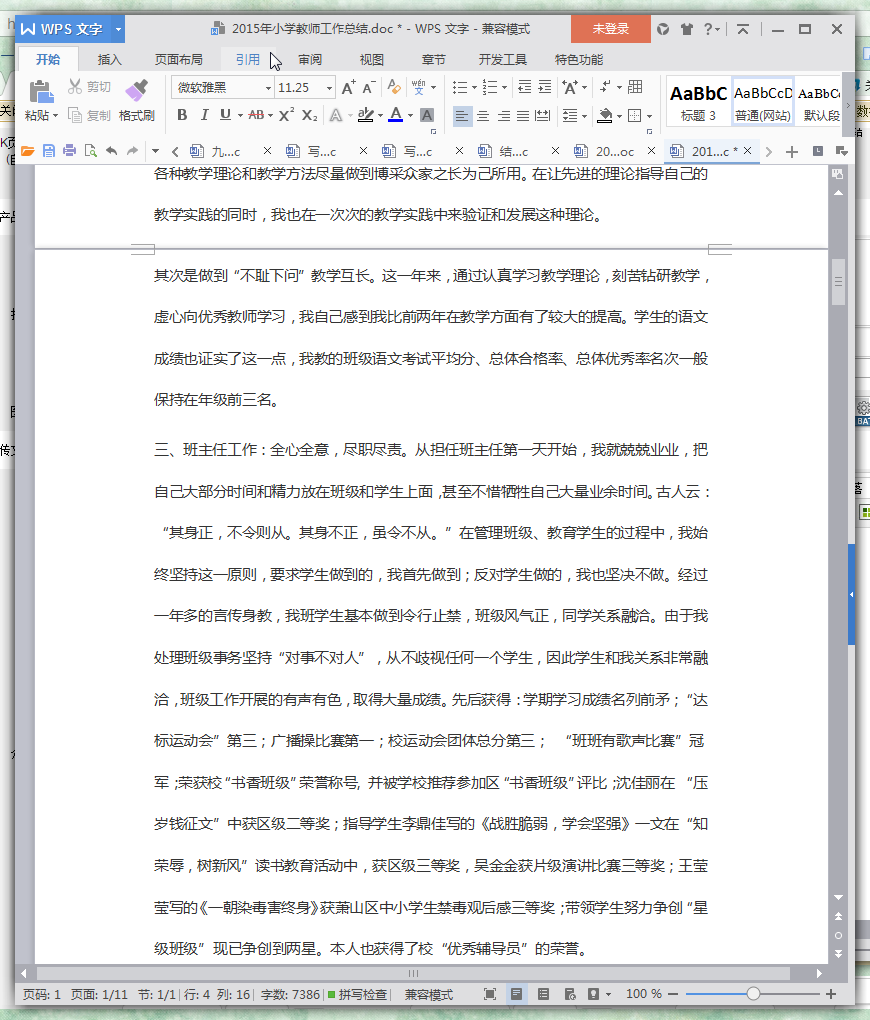Image resolution: width=870 pixels, height=1020 pixels.
Task: Set left text alignment
Action: point(461,116)
